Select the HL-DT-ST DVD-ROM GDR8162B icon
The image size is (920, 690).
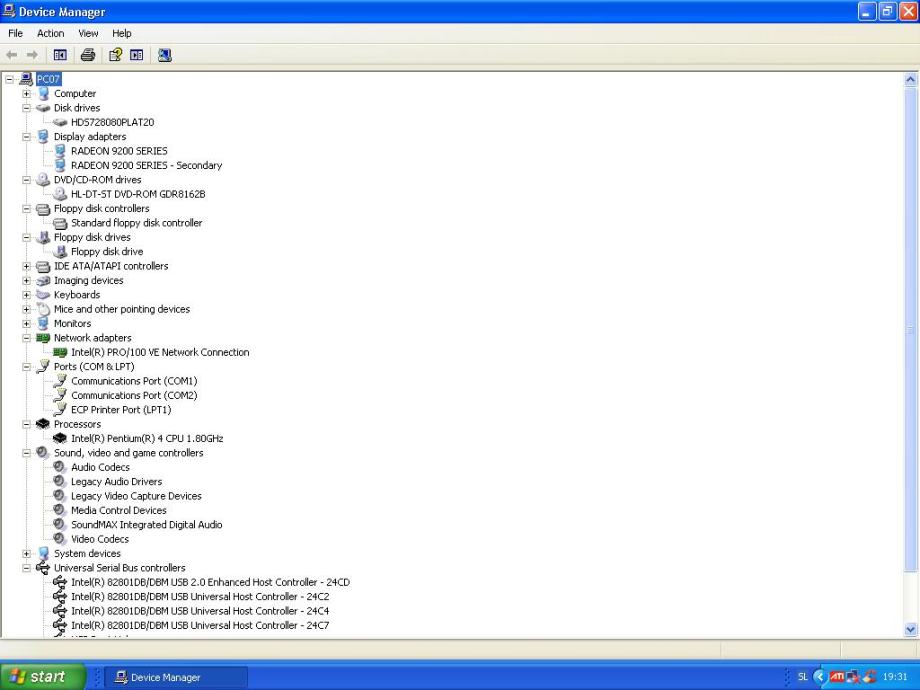point(60,194)
